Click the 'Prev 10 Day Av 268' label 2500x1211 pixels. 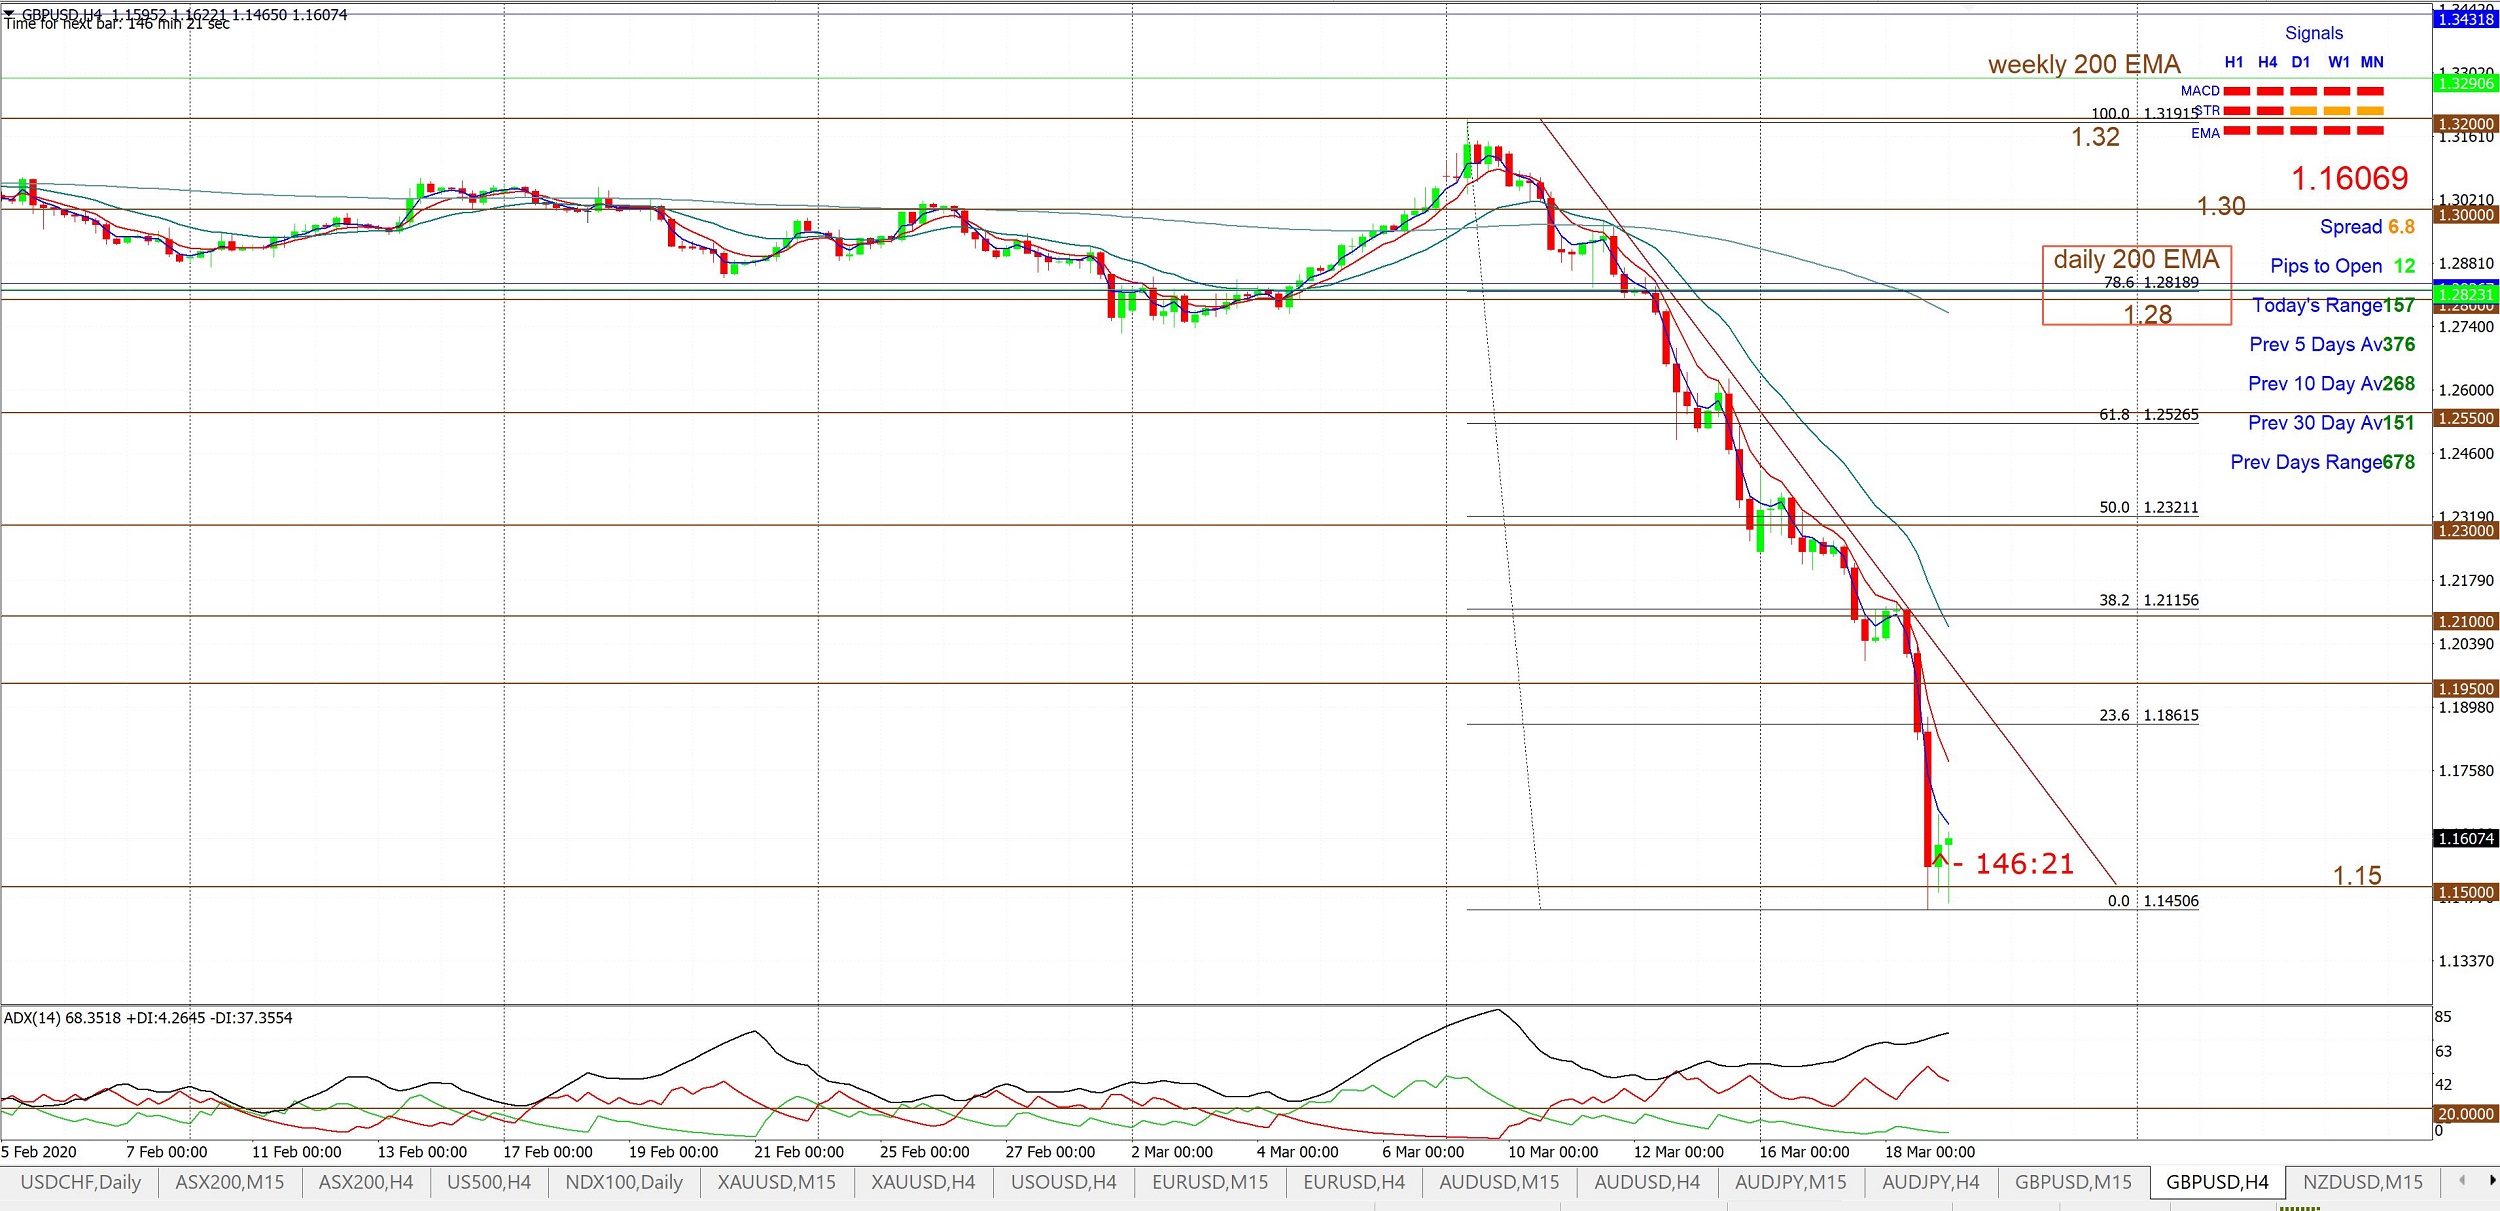click(x=2331, y=384)
